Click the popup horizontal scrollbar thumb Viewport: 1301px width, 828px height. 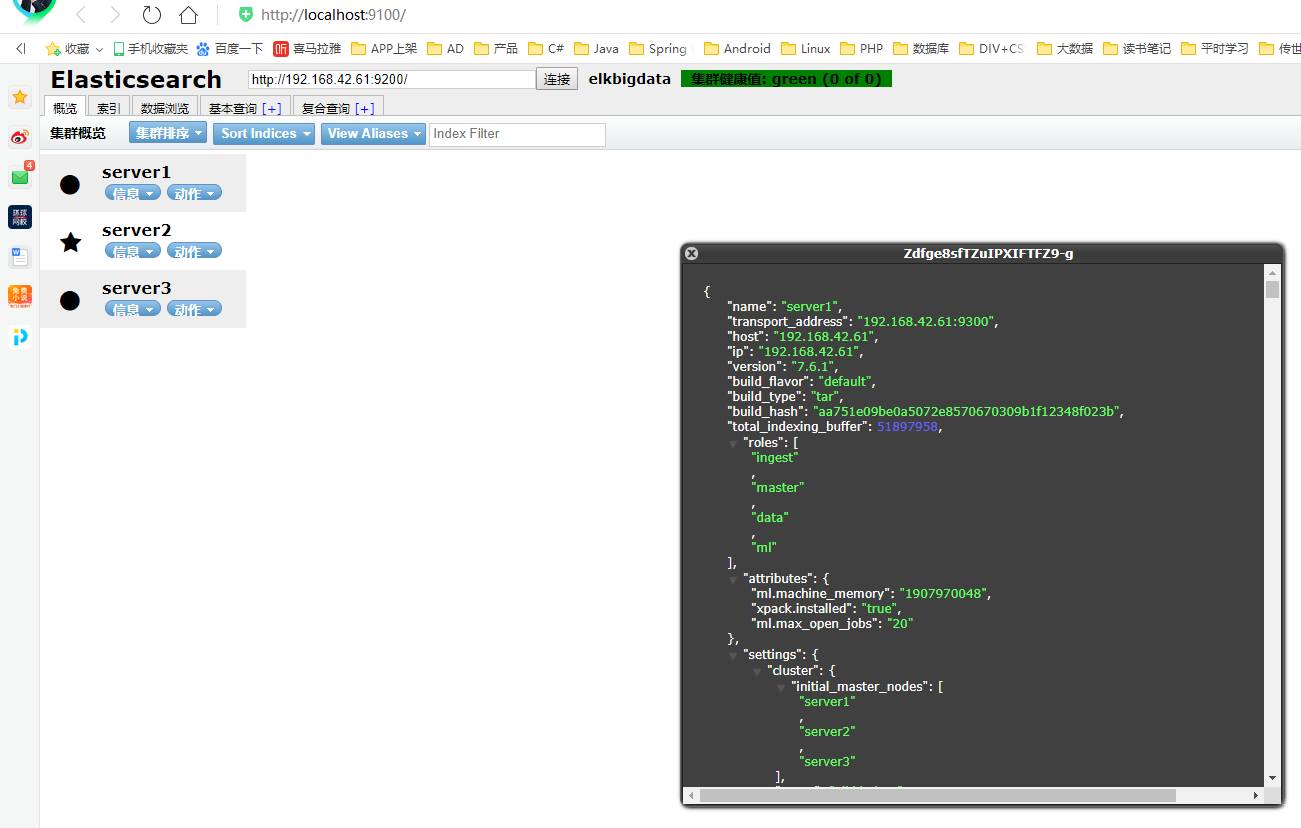[x=938, y=796]
